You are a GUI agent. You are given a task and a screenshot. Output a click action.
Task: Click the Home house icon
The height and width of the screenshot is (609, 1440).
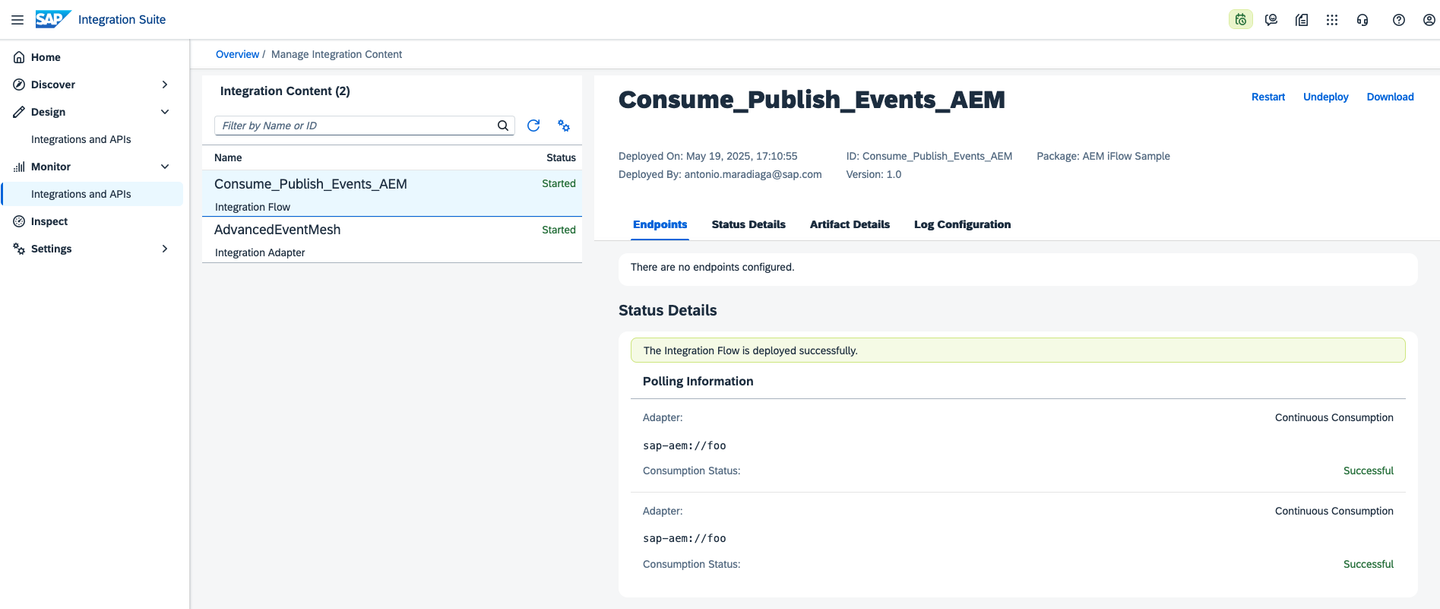(19, 58)
